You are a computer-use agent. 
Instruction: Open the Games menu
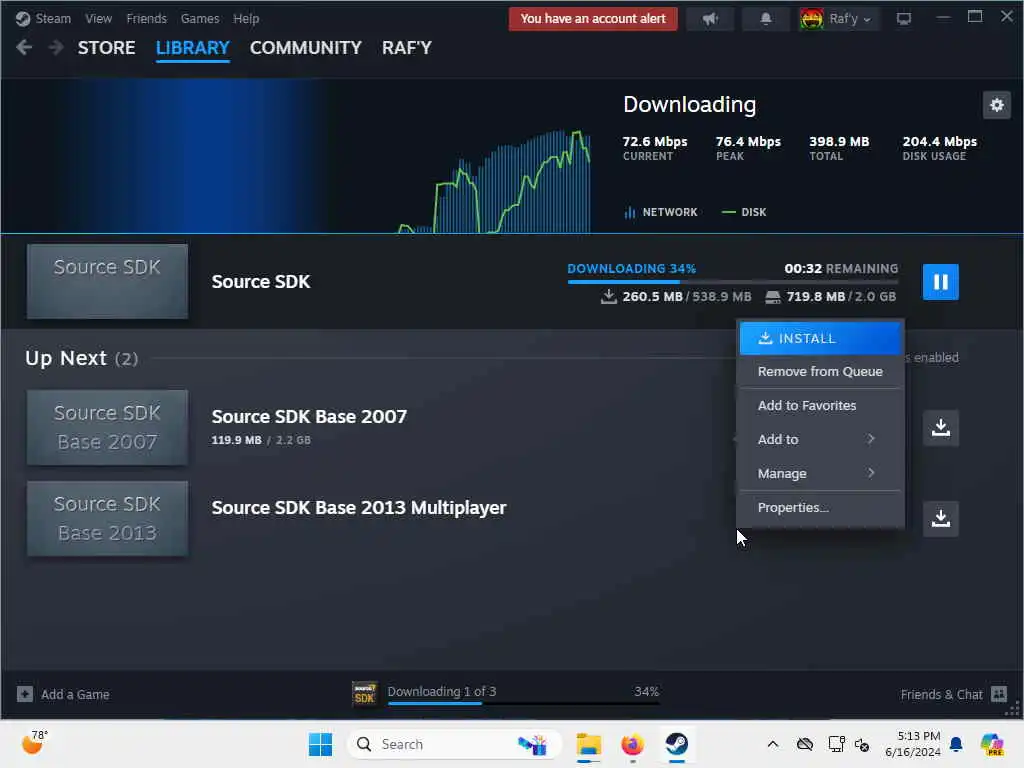[200, 19]
